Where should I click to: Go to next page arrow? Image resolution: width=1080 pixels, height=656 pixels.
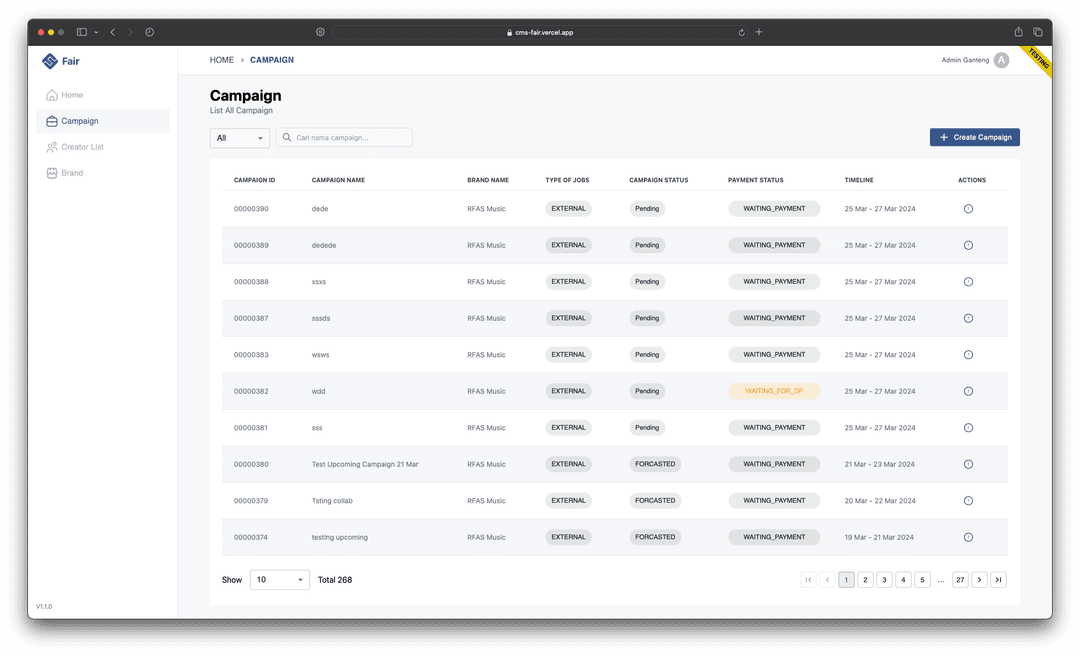(979, 580)
